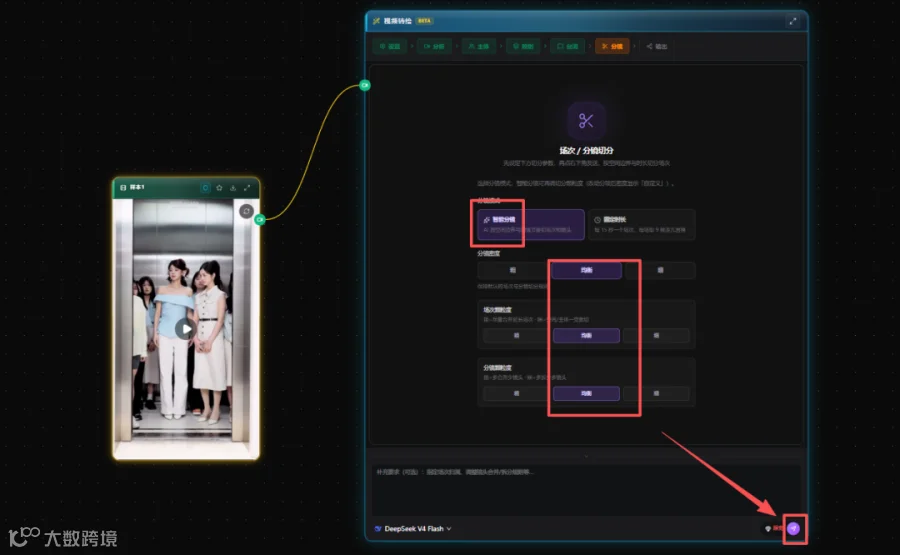Choose 粗 in the 场次颗粒度 row
This screenshot has width=900, height=555.
516,336
